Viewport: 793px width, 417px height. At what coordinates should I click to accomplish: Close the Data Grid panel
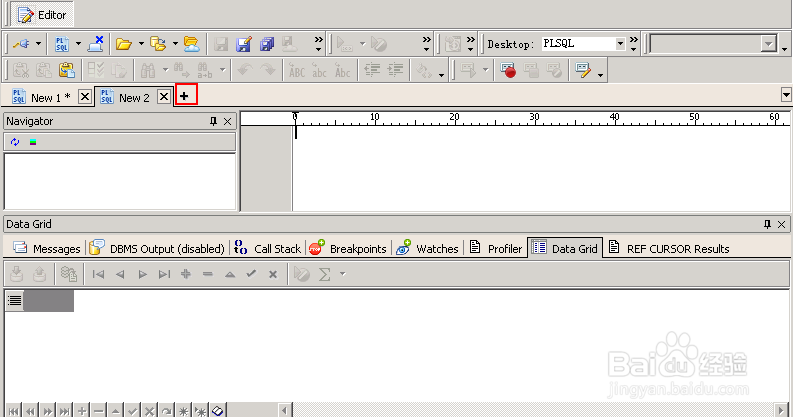pos(781,224)
